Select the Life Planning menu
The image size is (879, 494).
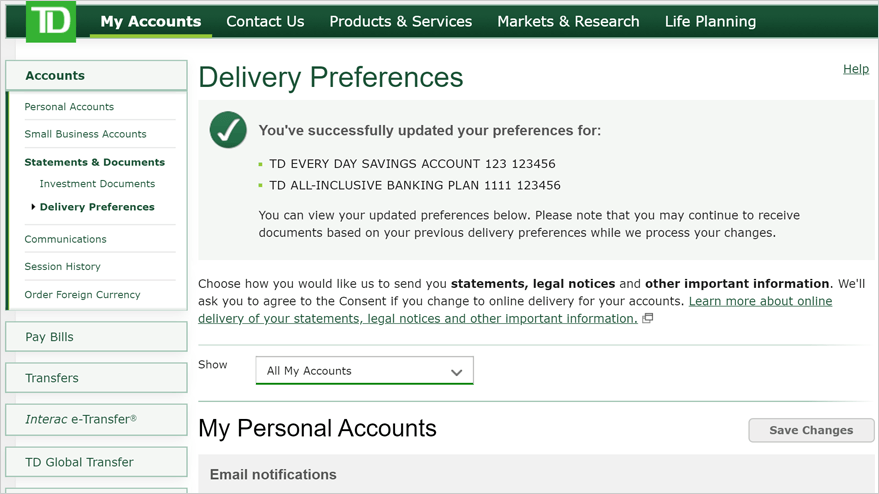pos(710,21)
